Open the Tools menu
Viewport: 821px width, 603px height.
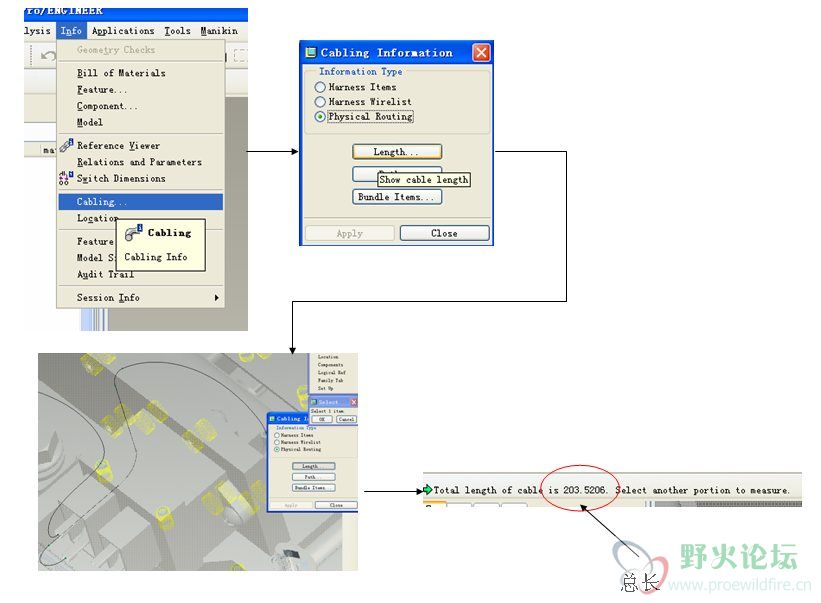(177, 31)
